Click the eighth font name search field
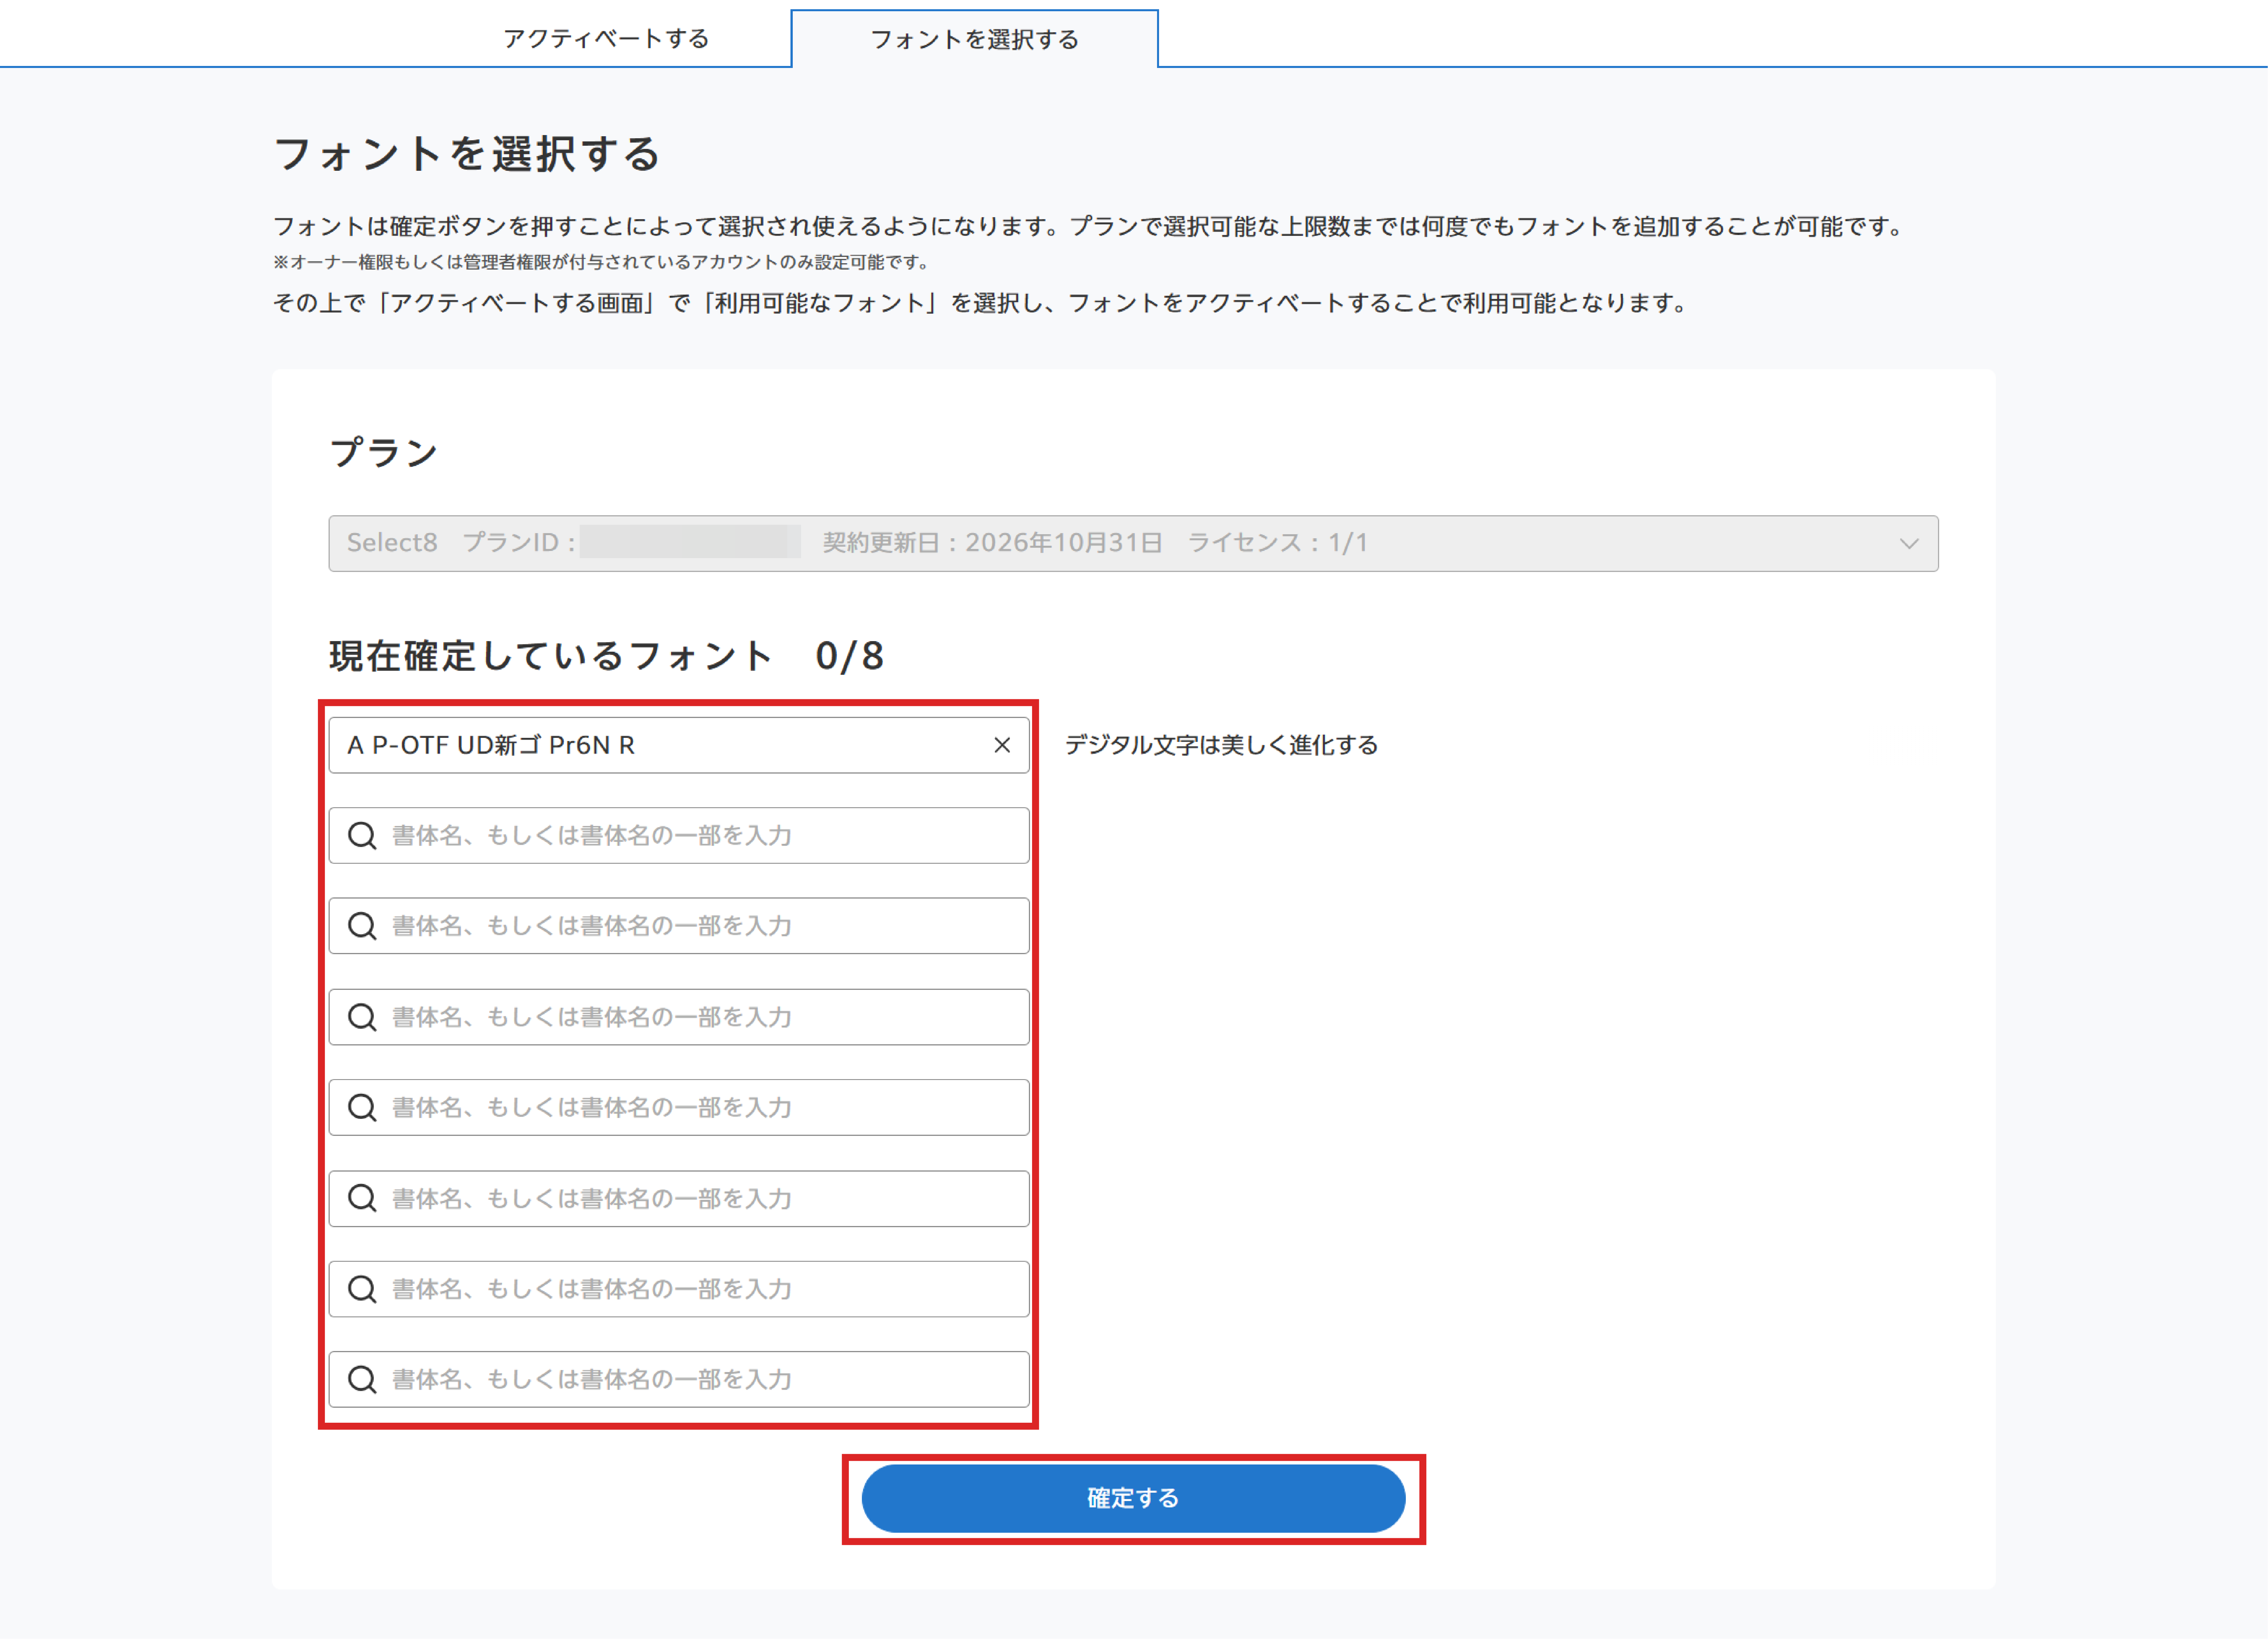The height and width of the screenshot is (1639, 2268). [x=679, y=1379]
